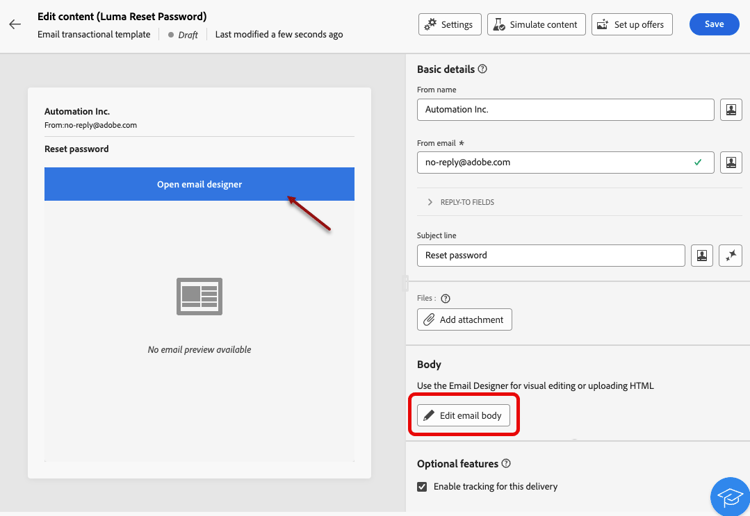Screen dimensions: 750x516
Task: Click the Basic details help icon
Action: tap(483, 69)
